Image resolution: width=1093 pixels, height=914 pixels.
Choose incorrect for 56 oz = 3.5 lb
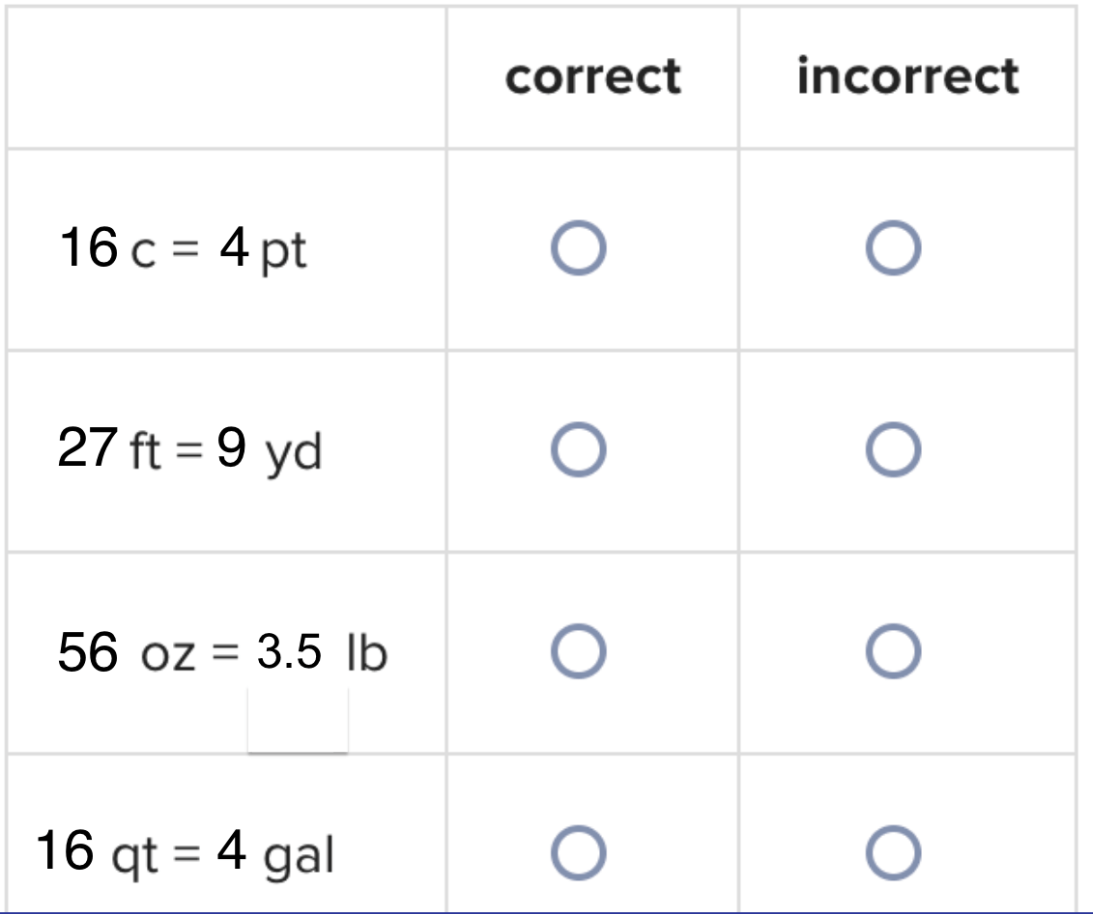(893, 651)
